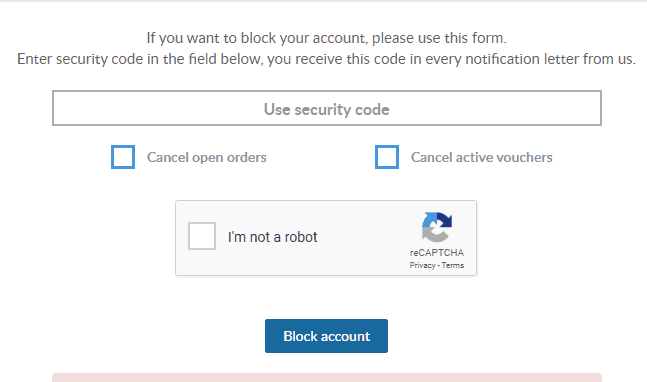Tick the "I'm not a robot" checkbox
Image resolution: width=647 pixels, height=382 pixels.
click(202, 236)
